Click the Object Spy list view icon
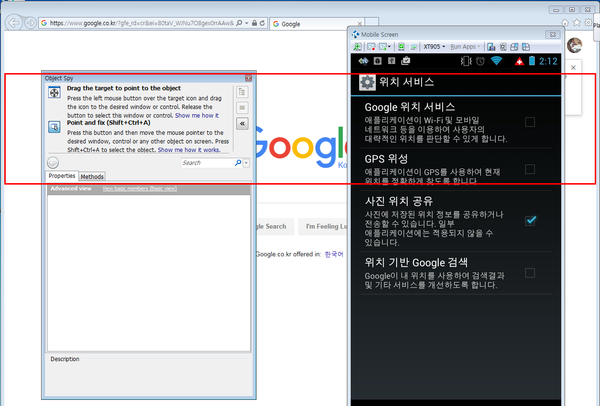Screen dimensions: 600x406 click(x=242, y=108)
